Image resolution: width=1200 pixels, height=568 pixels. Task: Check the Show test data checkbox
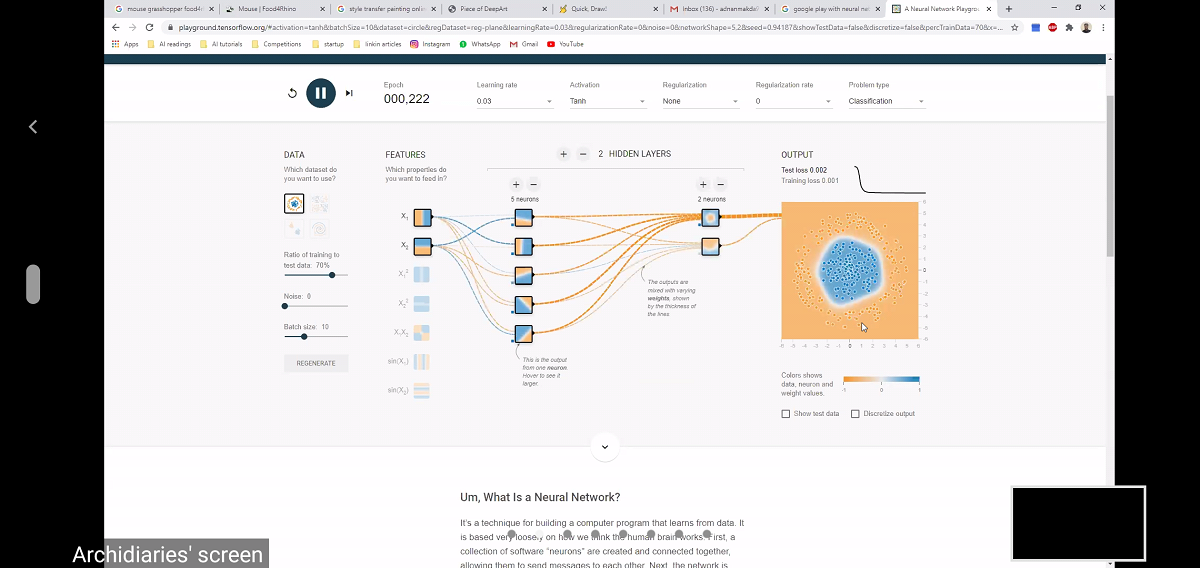[x=786, y=414]
